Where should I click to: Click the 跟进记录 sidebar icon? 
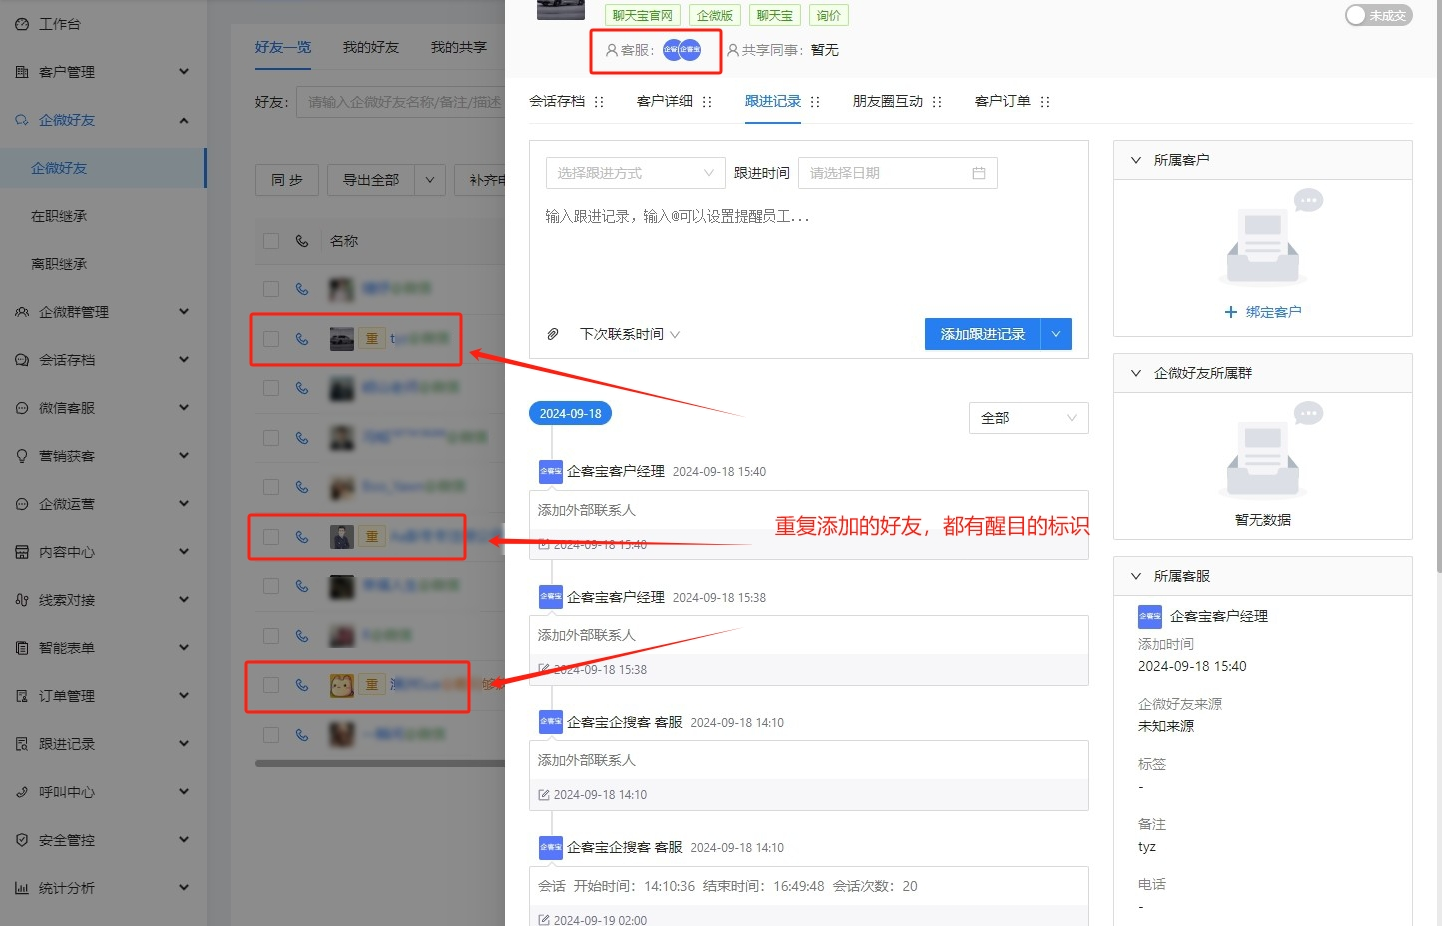click(22, 744)
